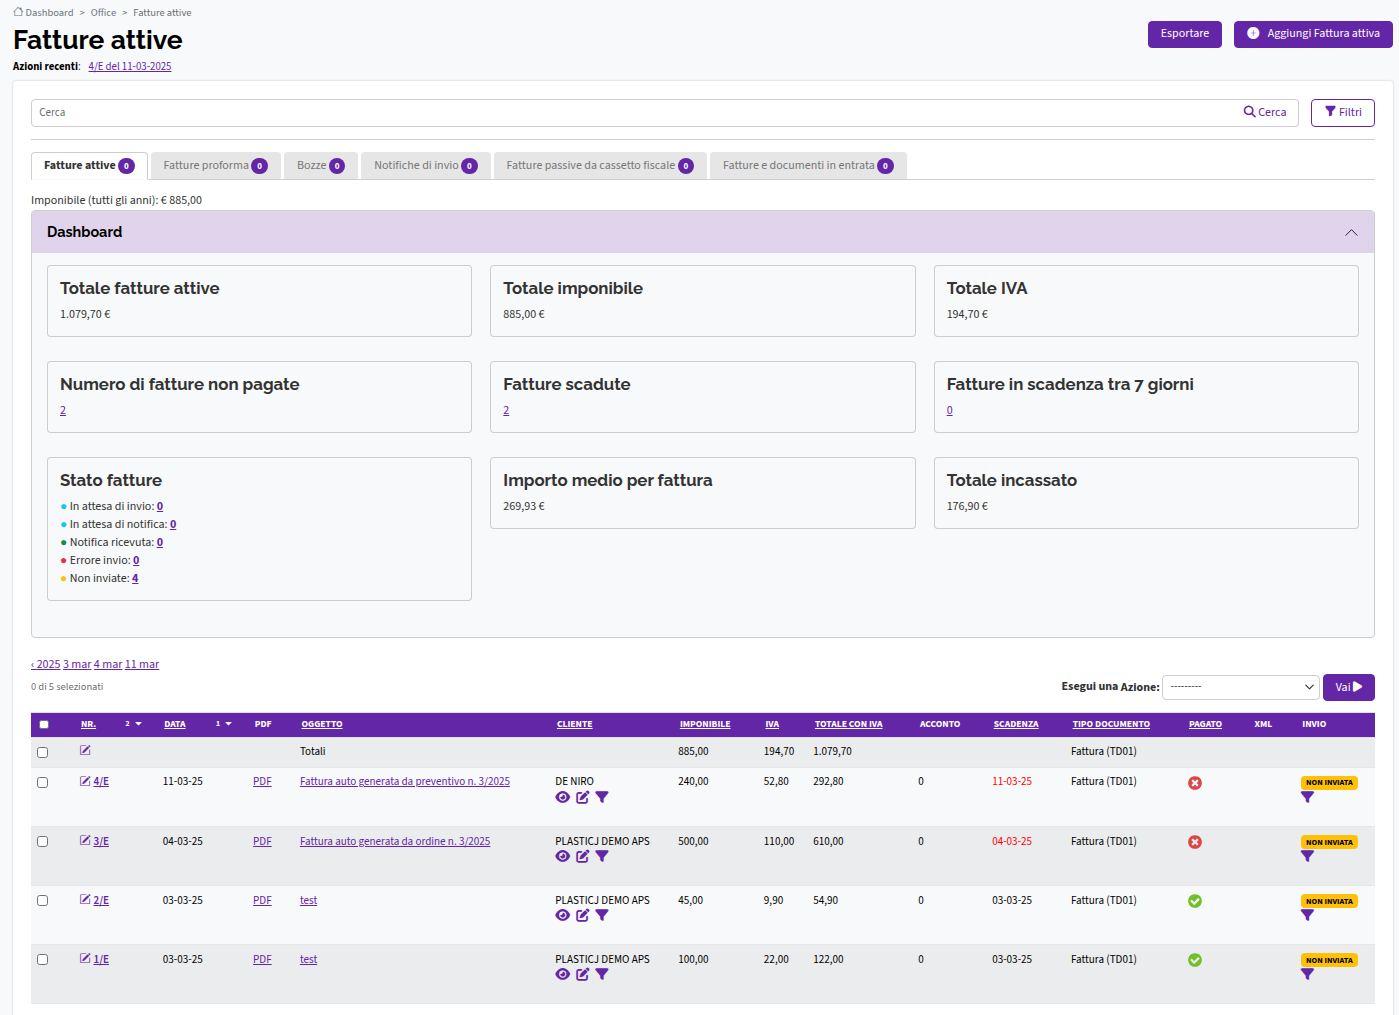Edit client DE NIRO with the pencil icon
Viewport: 1399px width, 1015px height.
(x=583, y=797)
